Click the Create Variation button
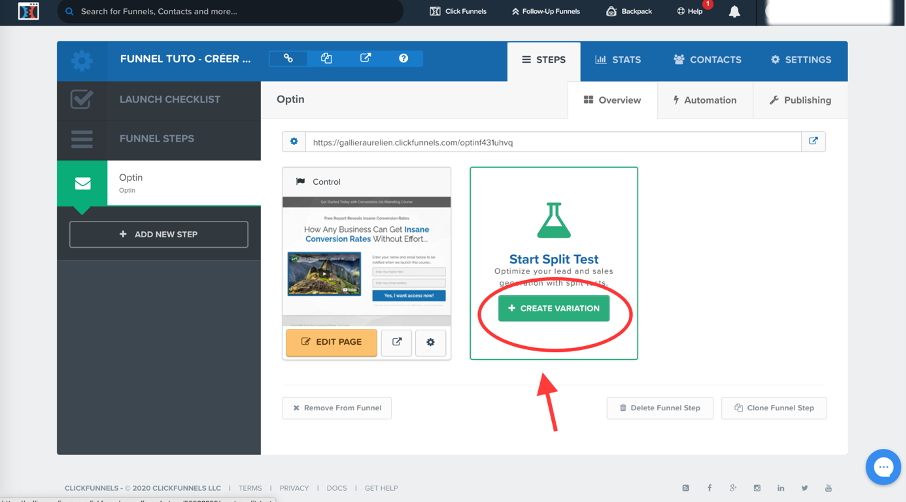Image resolution: width=906 pixels, height=502 pixels. [x=554, y=308]
